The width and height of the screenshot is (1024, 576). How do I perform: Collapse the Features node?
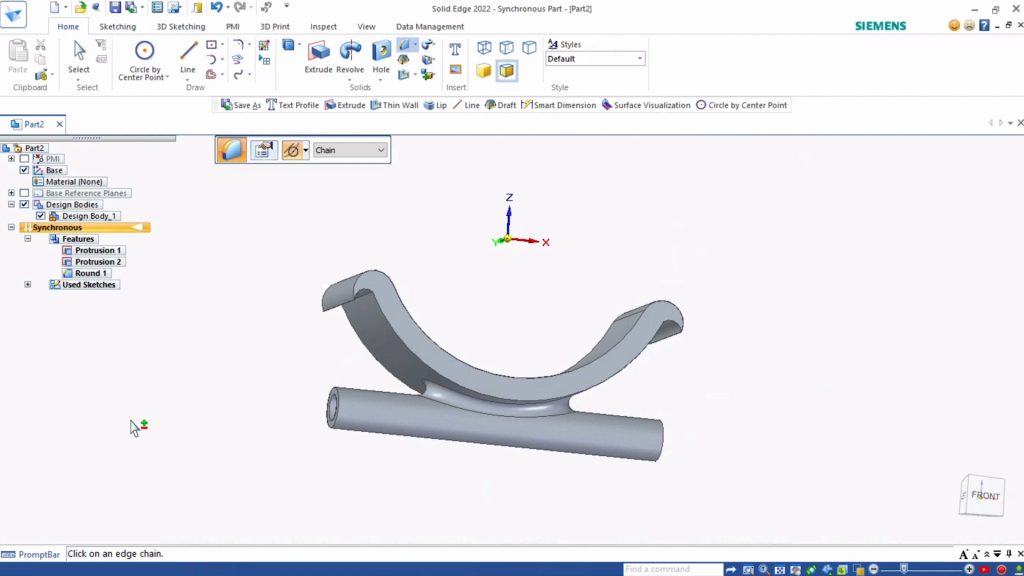27,238
